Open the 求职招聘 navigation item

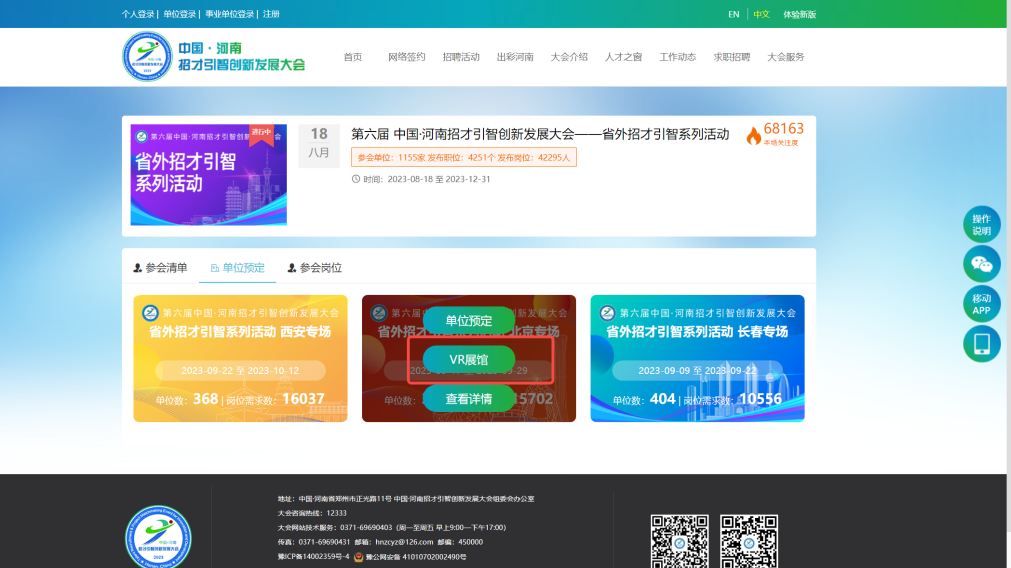point(732,57)
